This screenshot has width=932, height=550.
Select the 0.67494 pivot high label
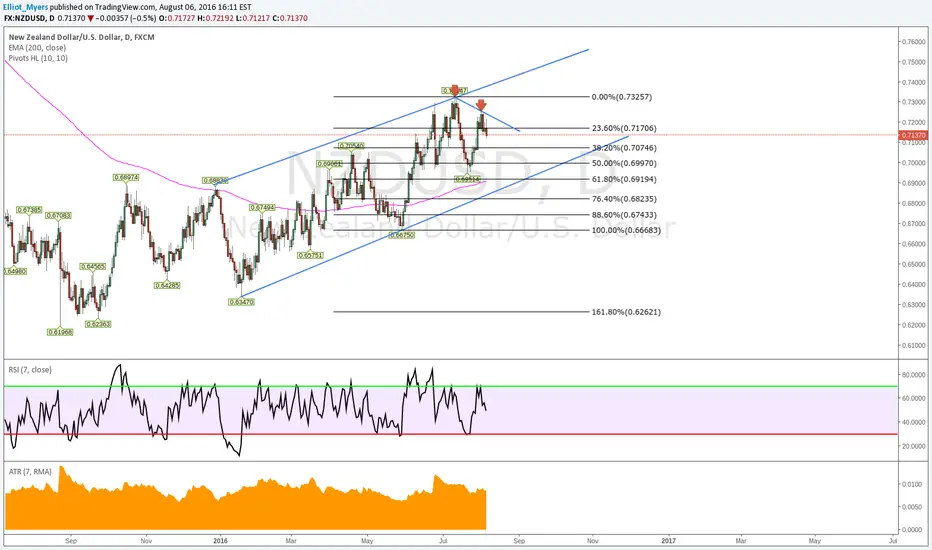pos(262,208)
